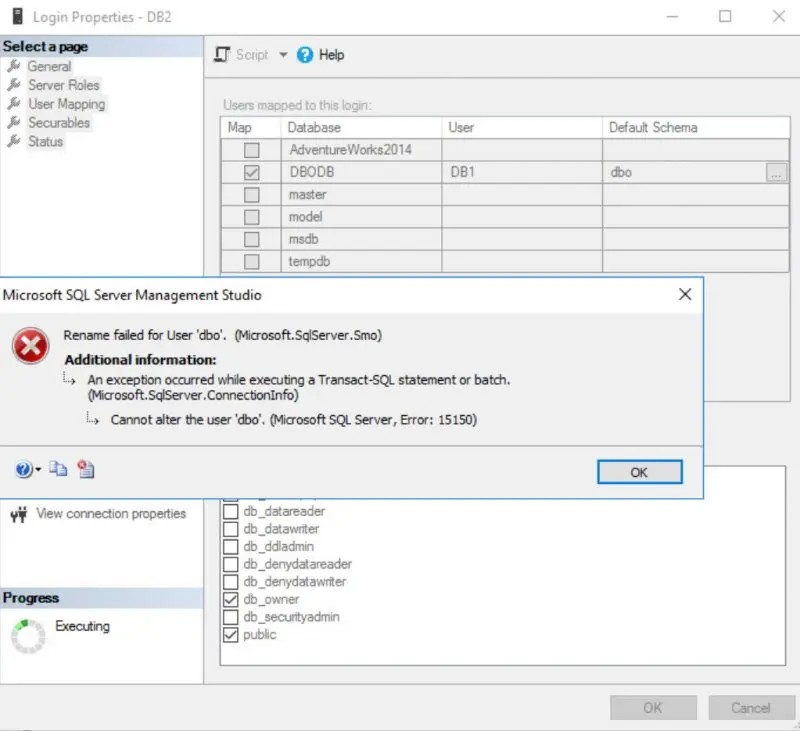Click the Login Properties title bar server icon

click(17, 16)
